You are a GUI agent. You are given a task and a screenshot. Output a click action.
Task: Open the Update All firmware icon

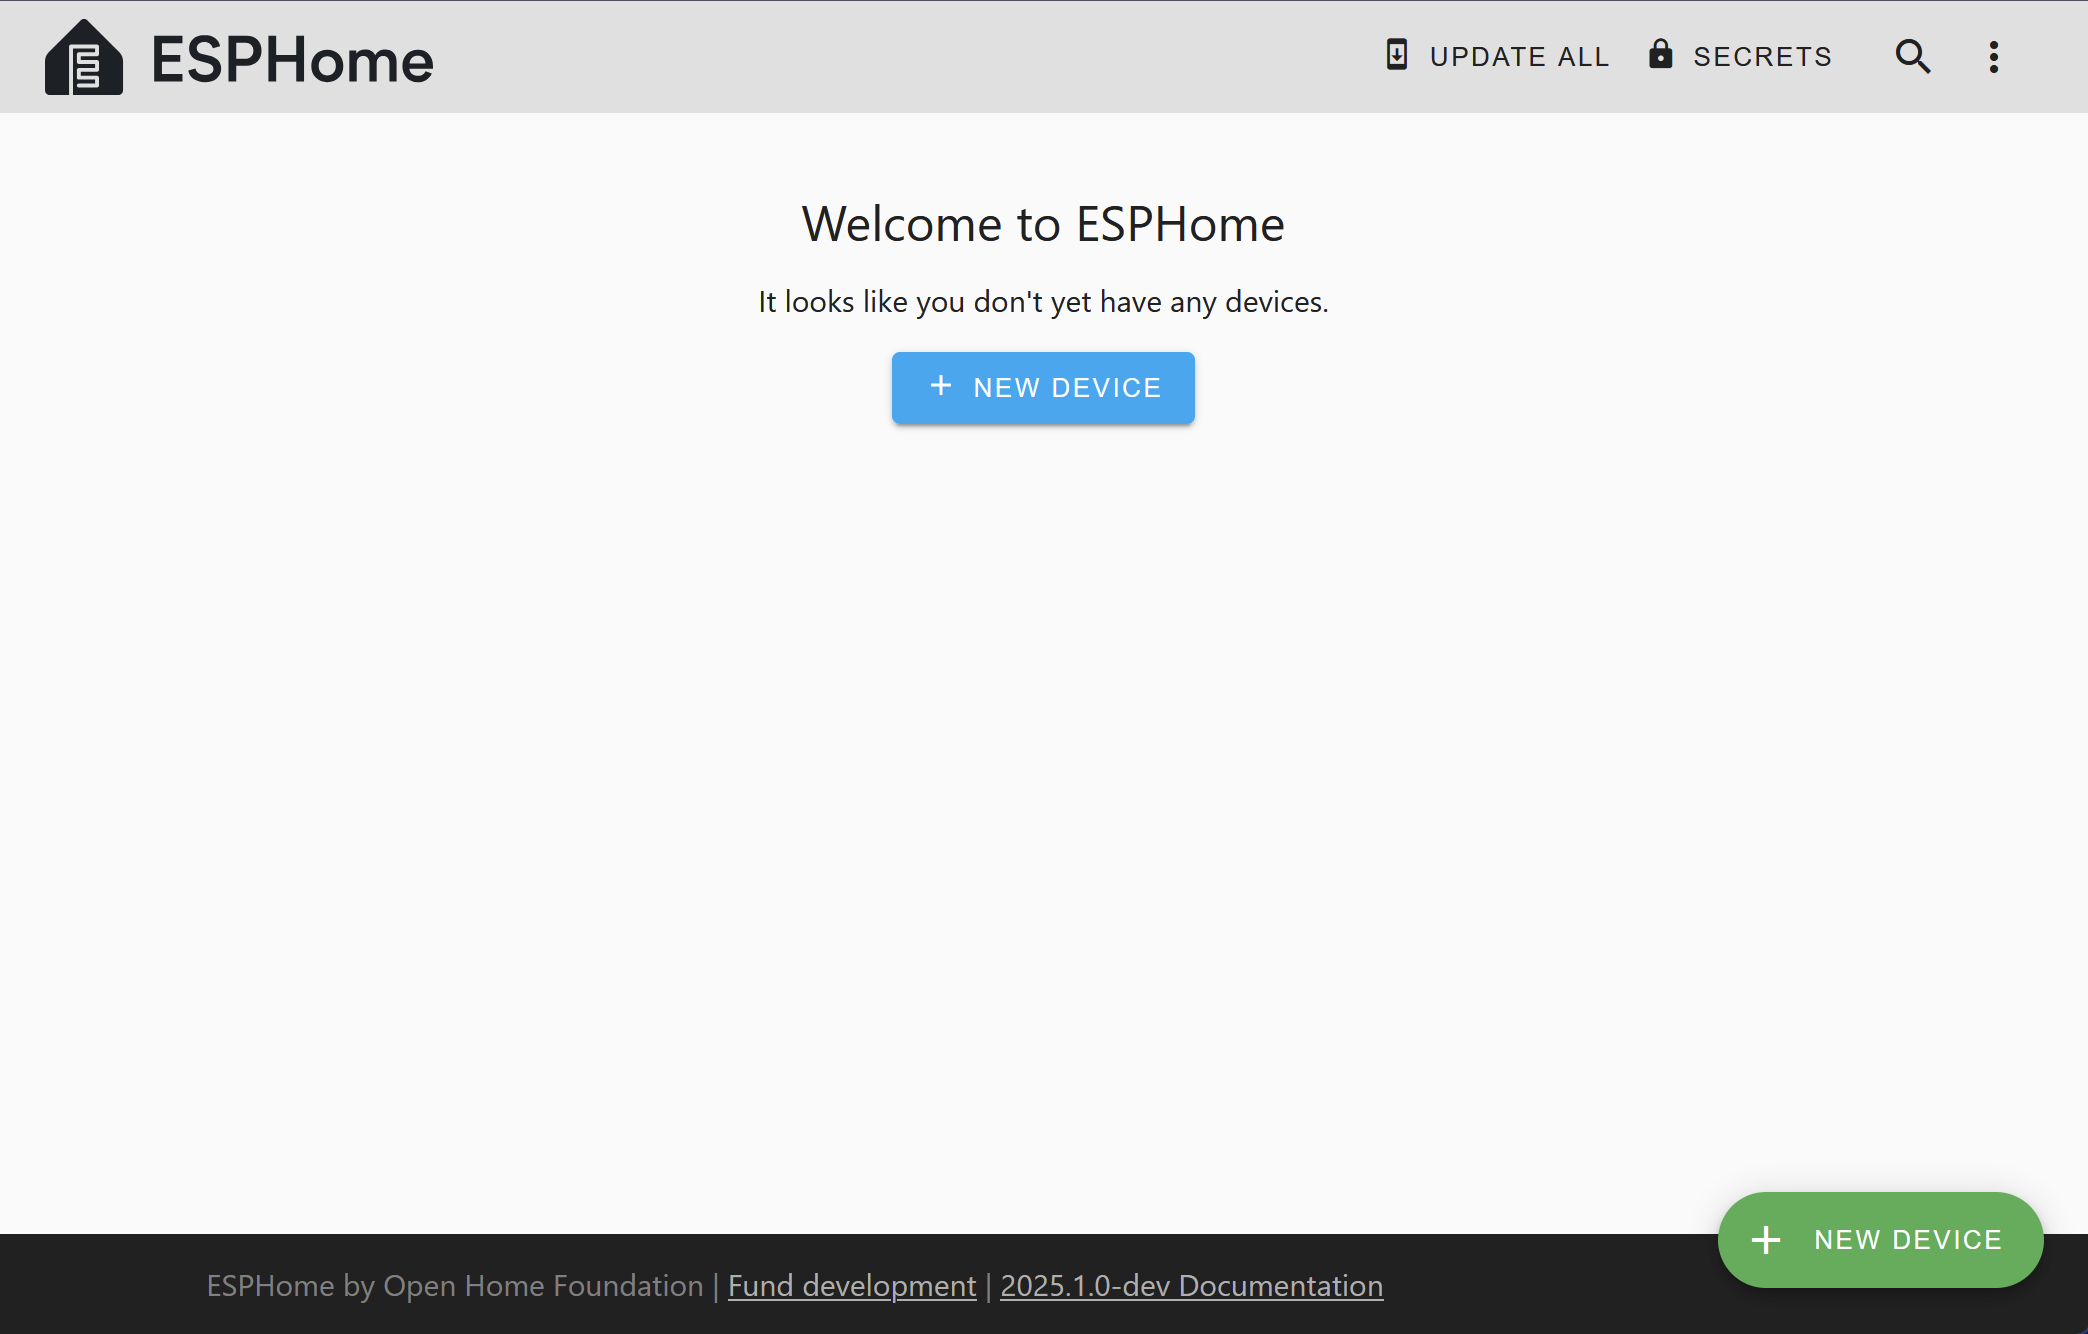(1394, 56)
